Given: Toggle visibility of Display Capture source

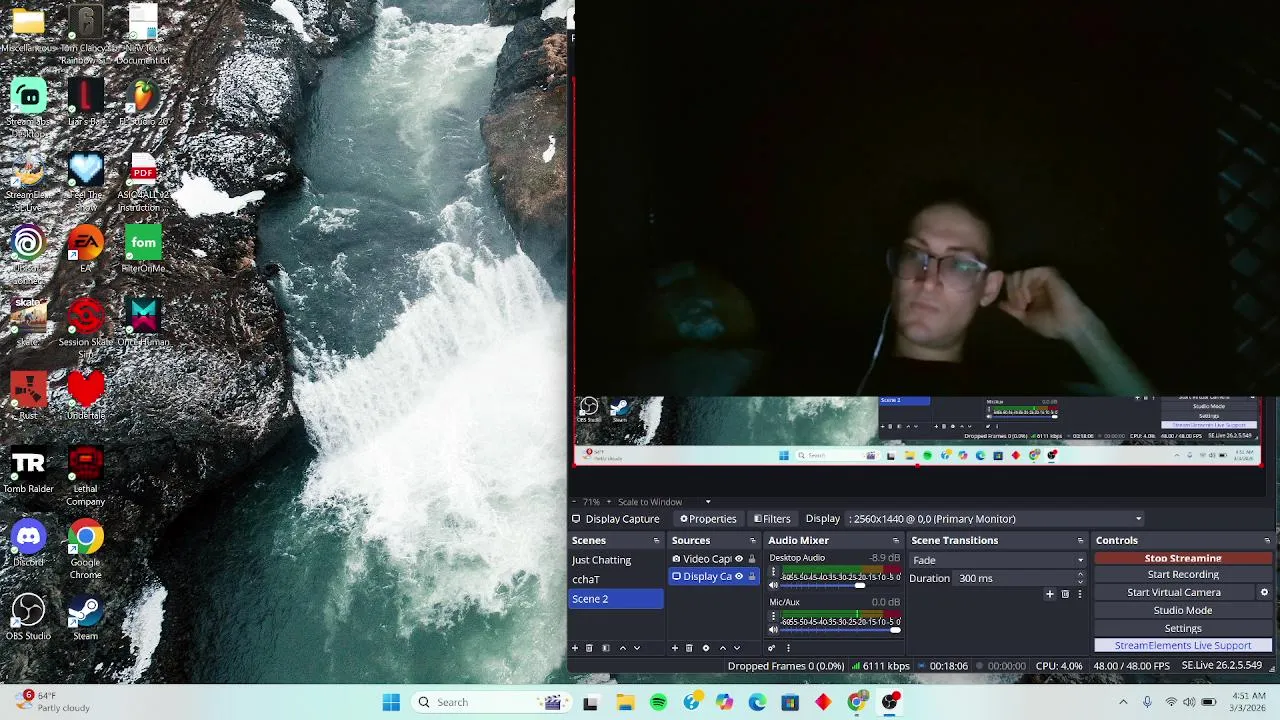Looking at the screenshot, I should [x=739, y=576].
